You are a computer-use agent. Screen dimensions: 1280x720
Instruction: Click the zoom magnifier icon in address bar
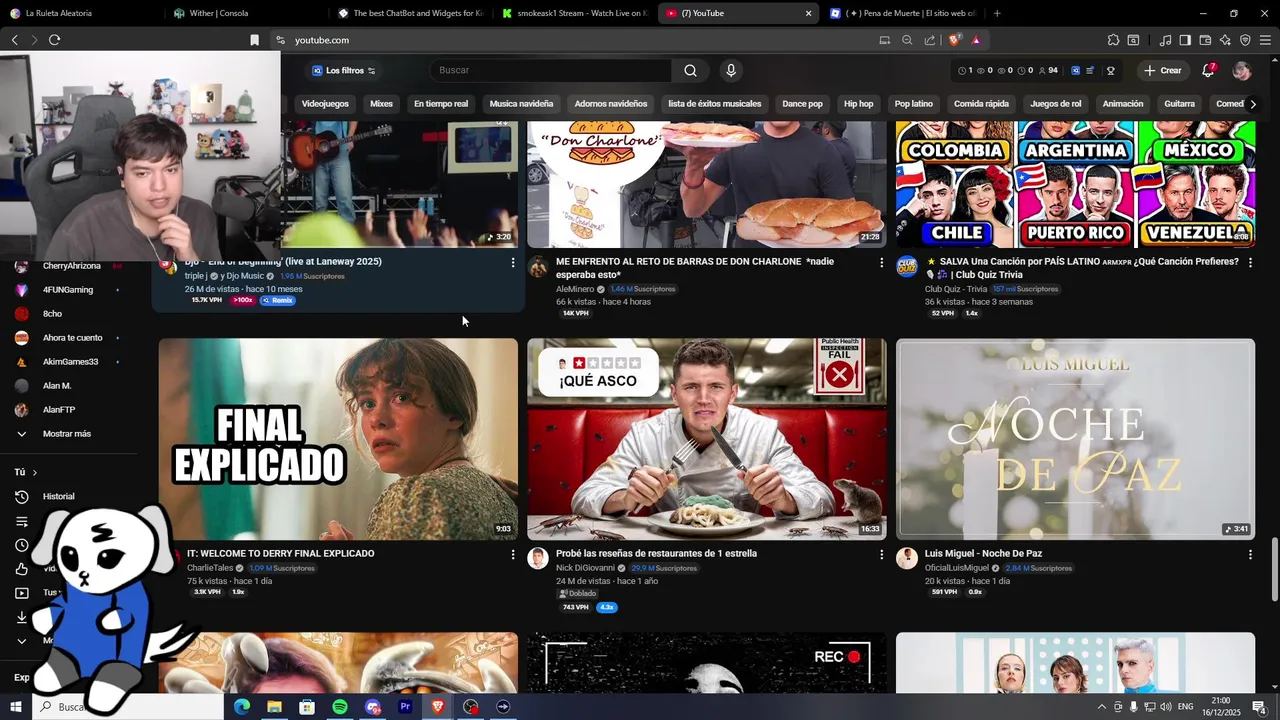click(907, 40)
